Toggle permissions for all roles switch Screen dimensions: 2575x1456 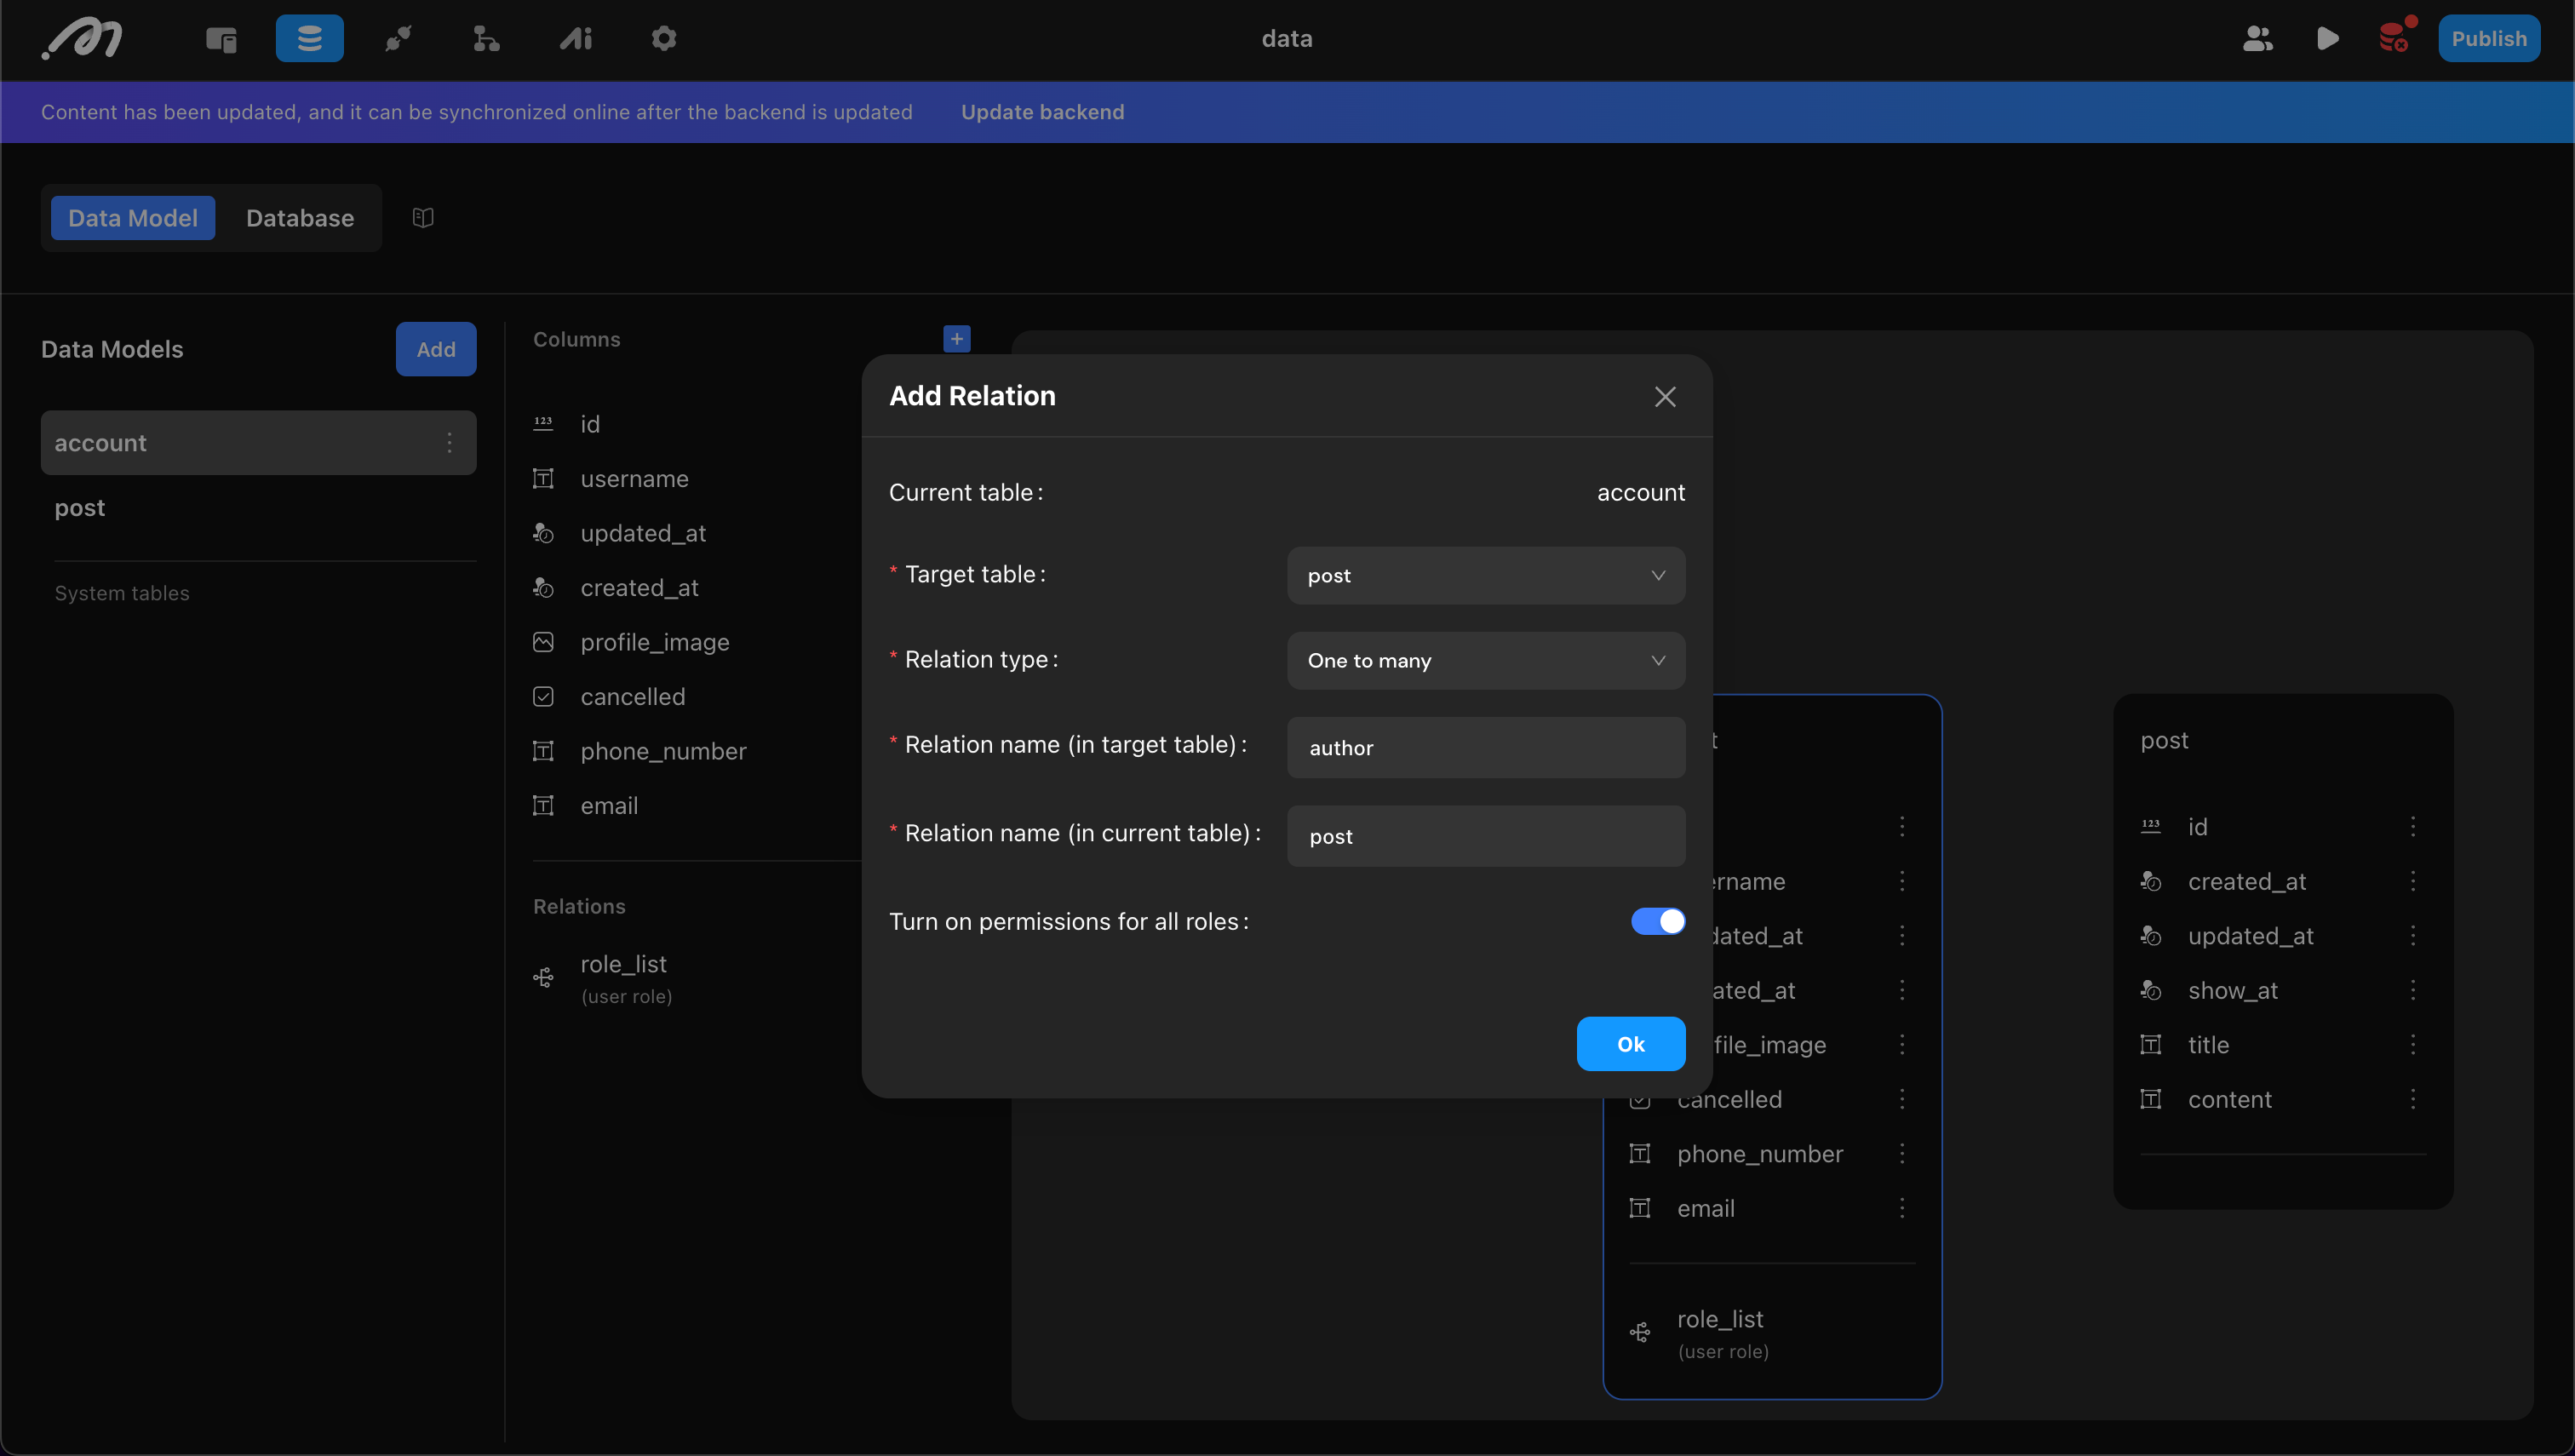pyautogui.click(x=1658, y=921)
